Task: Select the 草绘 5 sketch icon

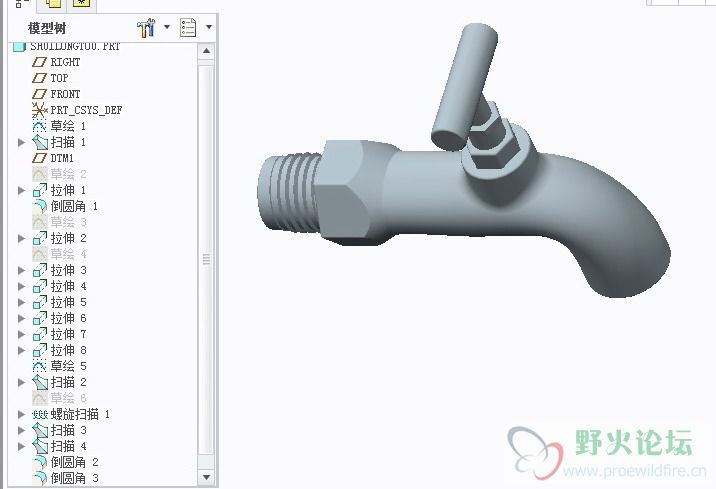Action: tap(39, 366)
